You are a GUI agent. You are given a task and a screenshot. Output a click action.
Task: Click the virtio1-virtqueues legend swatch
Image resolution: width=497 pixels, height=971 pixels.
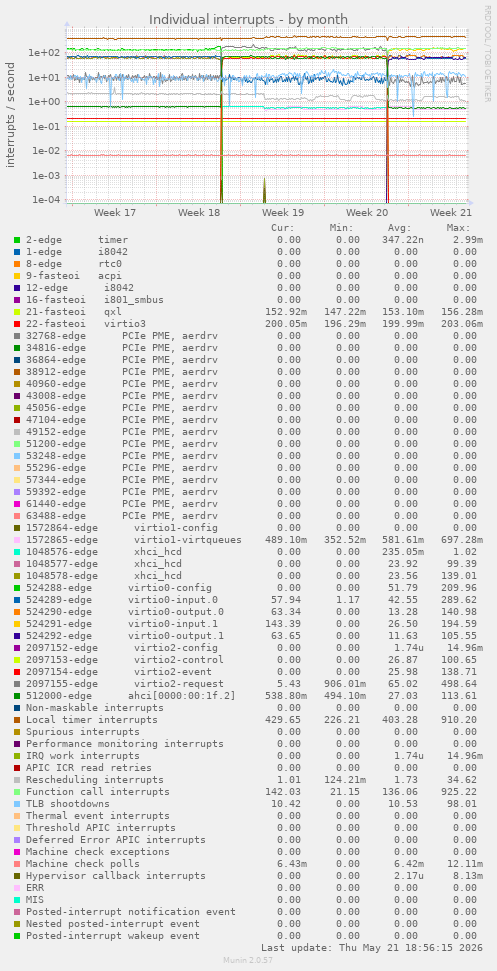click(x=17, y=540)
